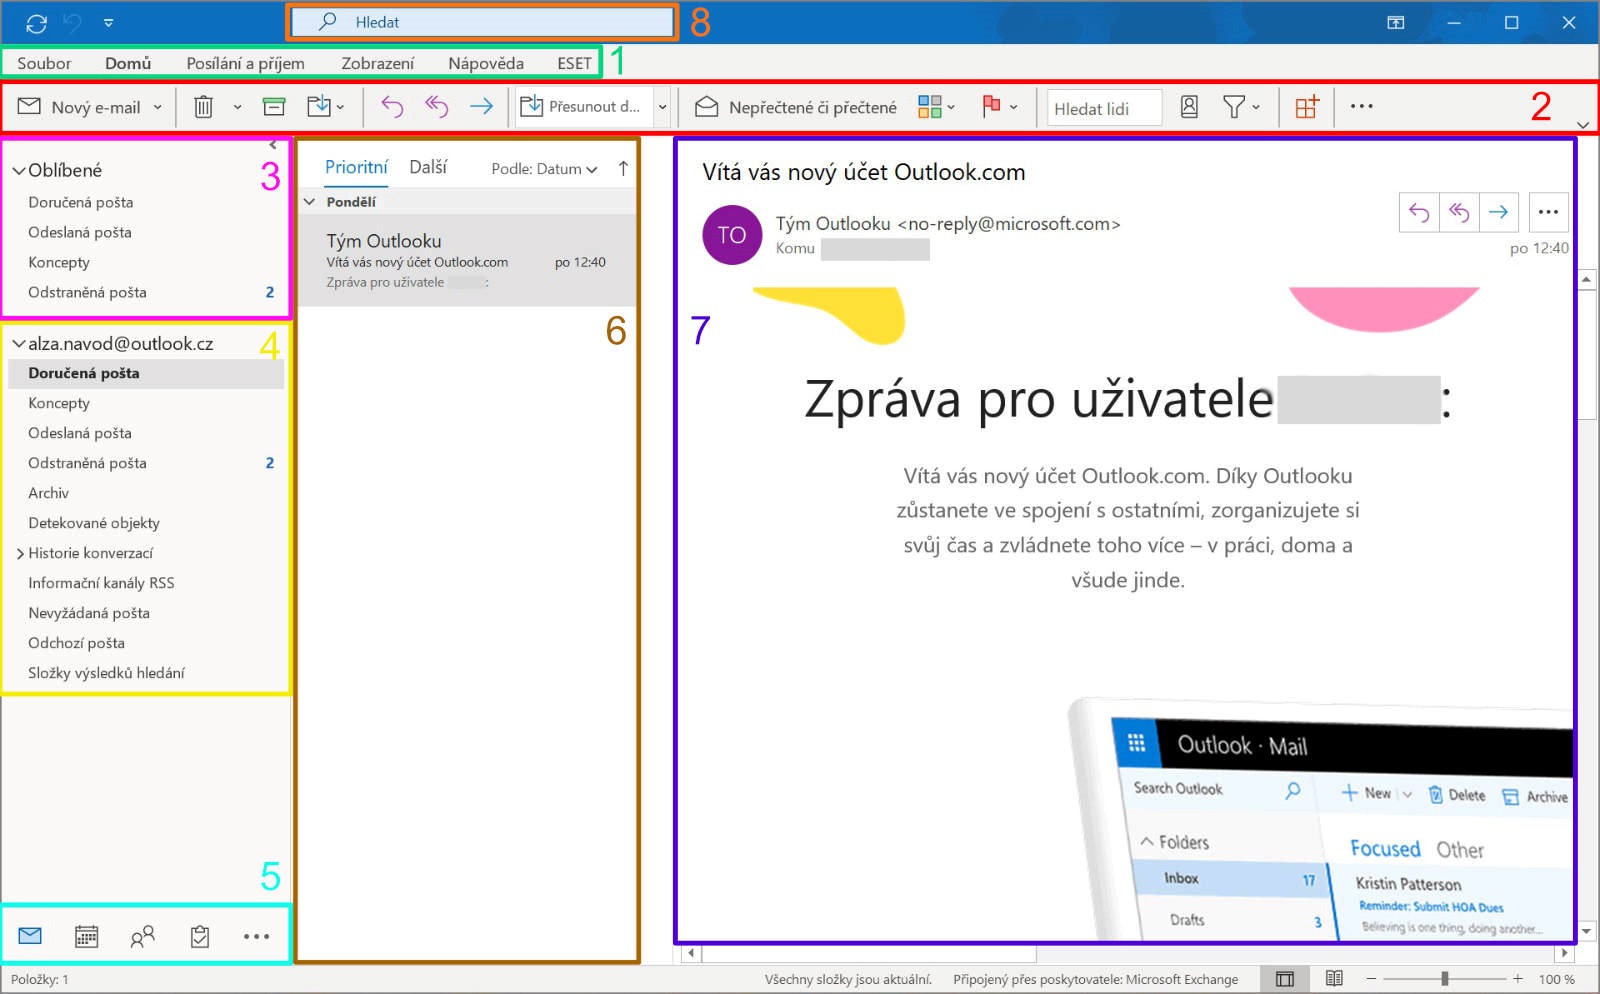Collapse the folder pane arrow
The width and height of the screenshot is (1600, 994).
273,145
